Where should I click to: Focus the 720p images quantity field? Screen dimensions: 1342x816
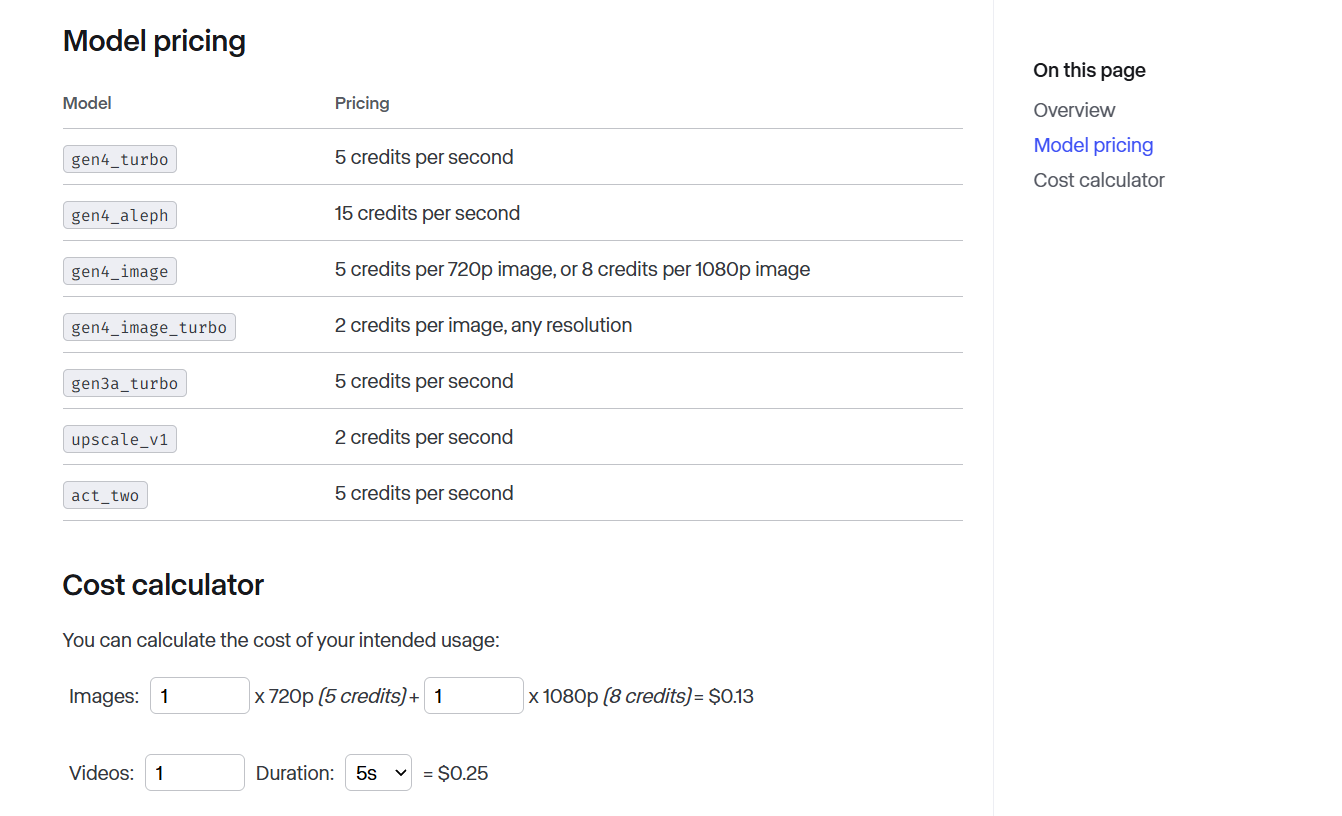200,695
